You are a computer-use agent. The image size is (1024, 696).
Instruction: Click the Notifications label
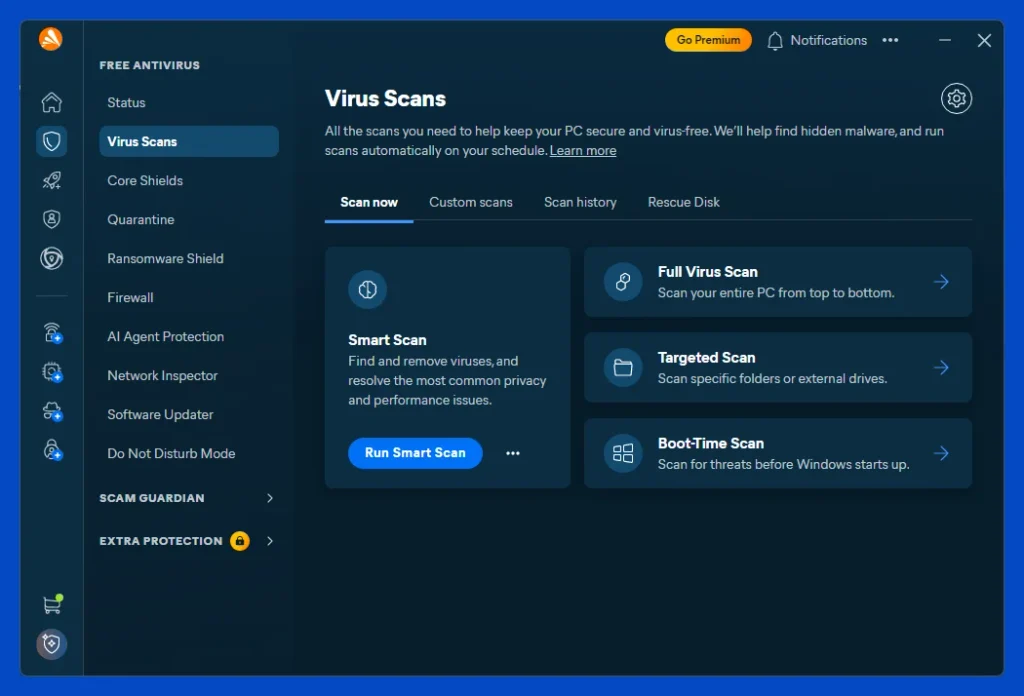pos(829,40)
